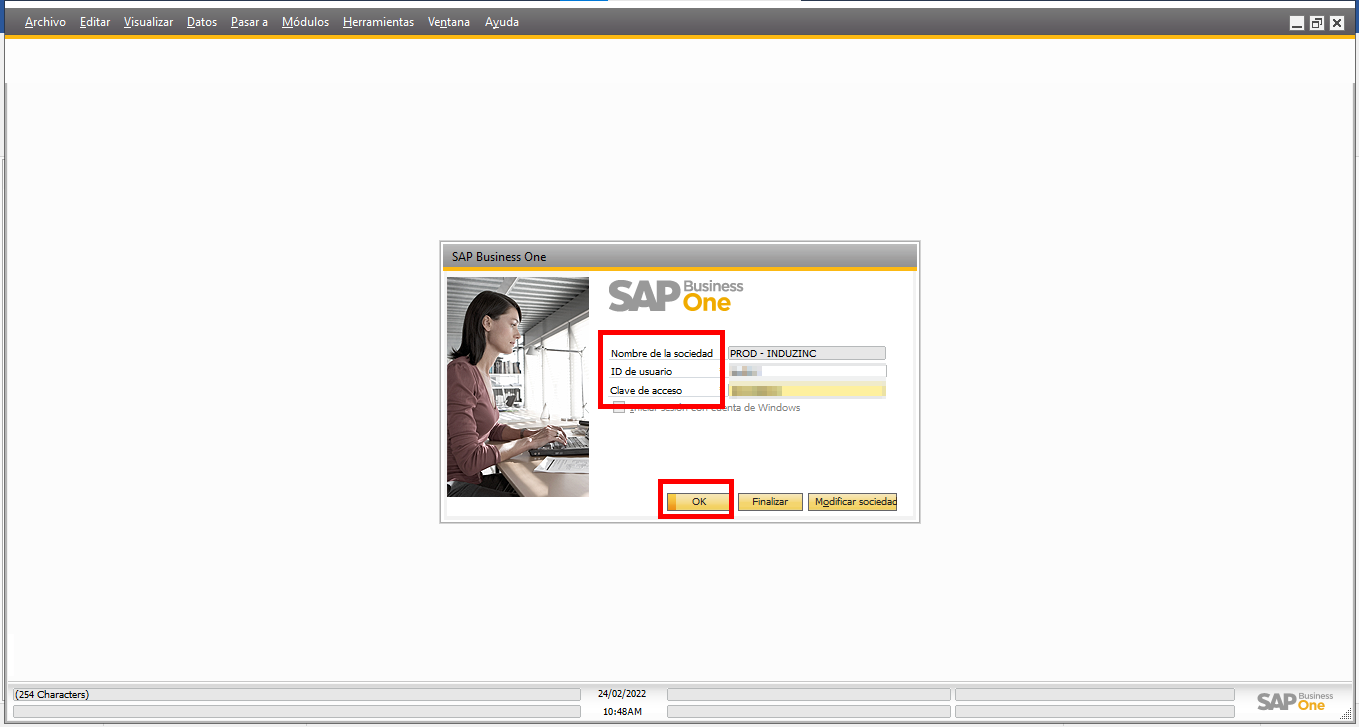The image size is (1359, 727).
Task: Click the date 24/02/2022 in status bar
Action: 622,693
